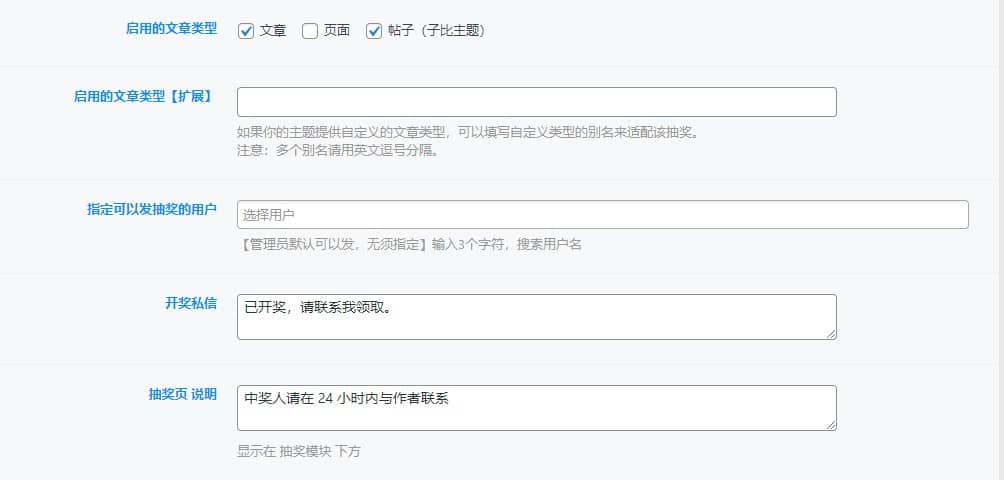Screen dimensions: 1004x480
Task: Click the 显示在 抽奖模块 下方 hint text
Action: point(299,451)
